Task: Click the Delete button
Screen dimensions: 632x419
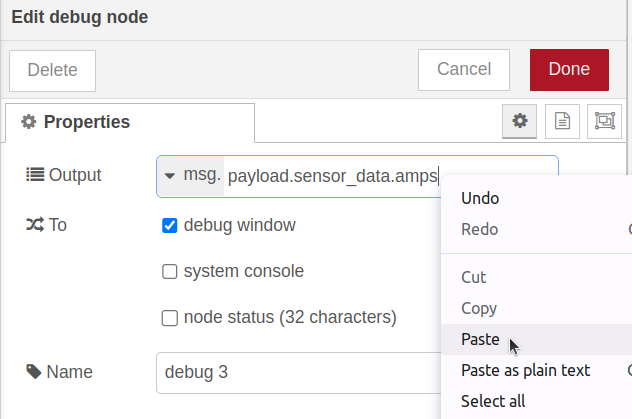Action: click(52, 71)
